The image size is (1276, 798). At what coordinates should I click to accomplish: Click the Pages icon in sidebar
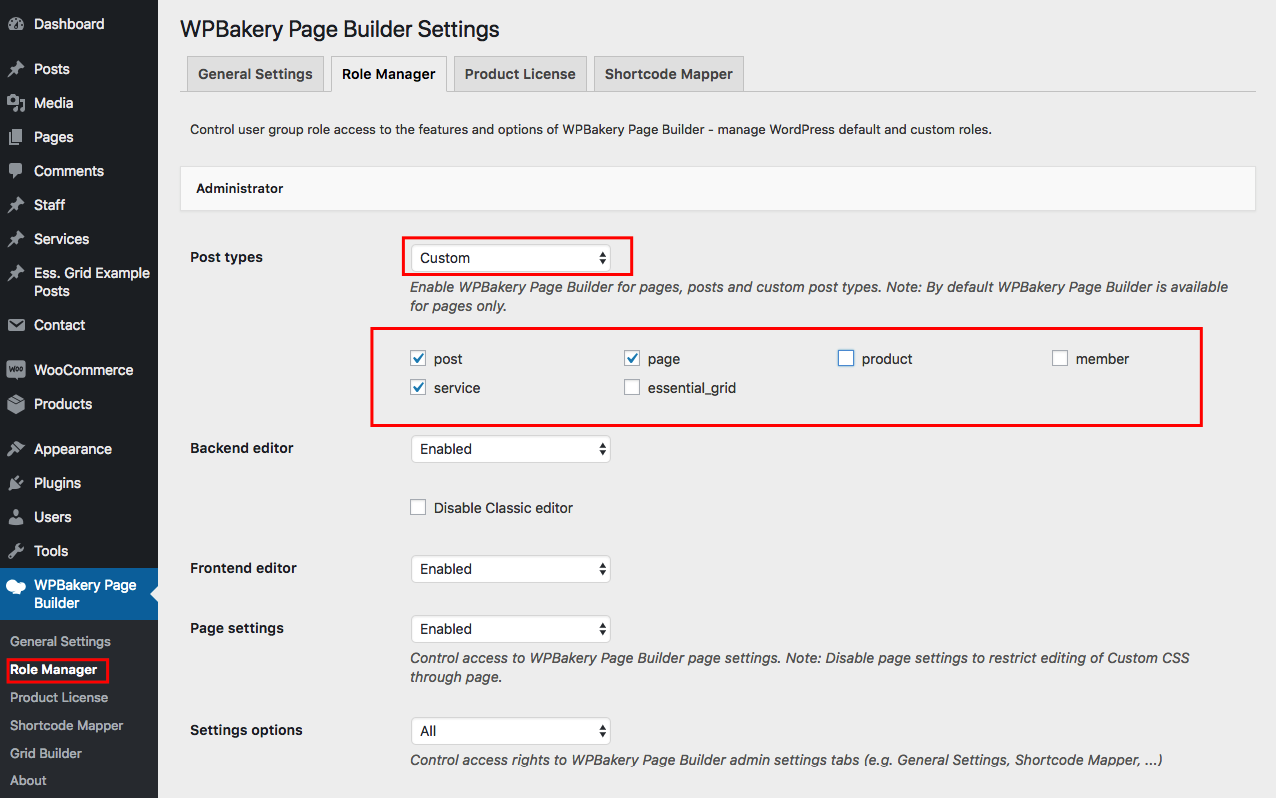[16, 137]
